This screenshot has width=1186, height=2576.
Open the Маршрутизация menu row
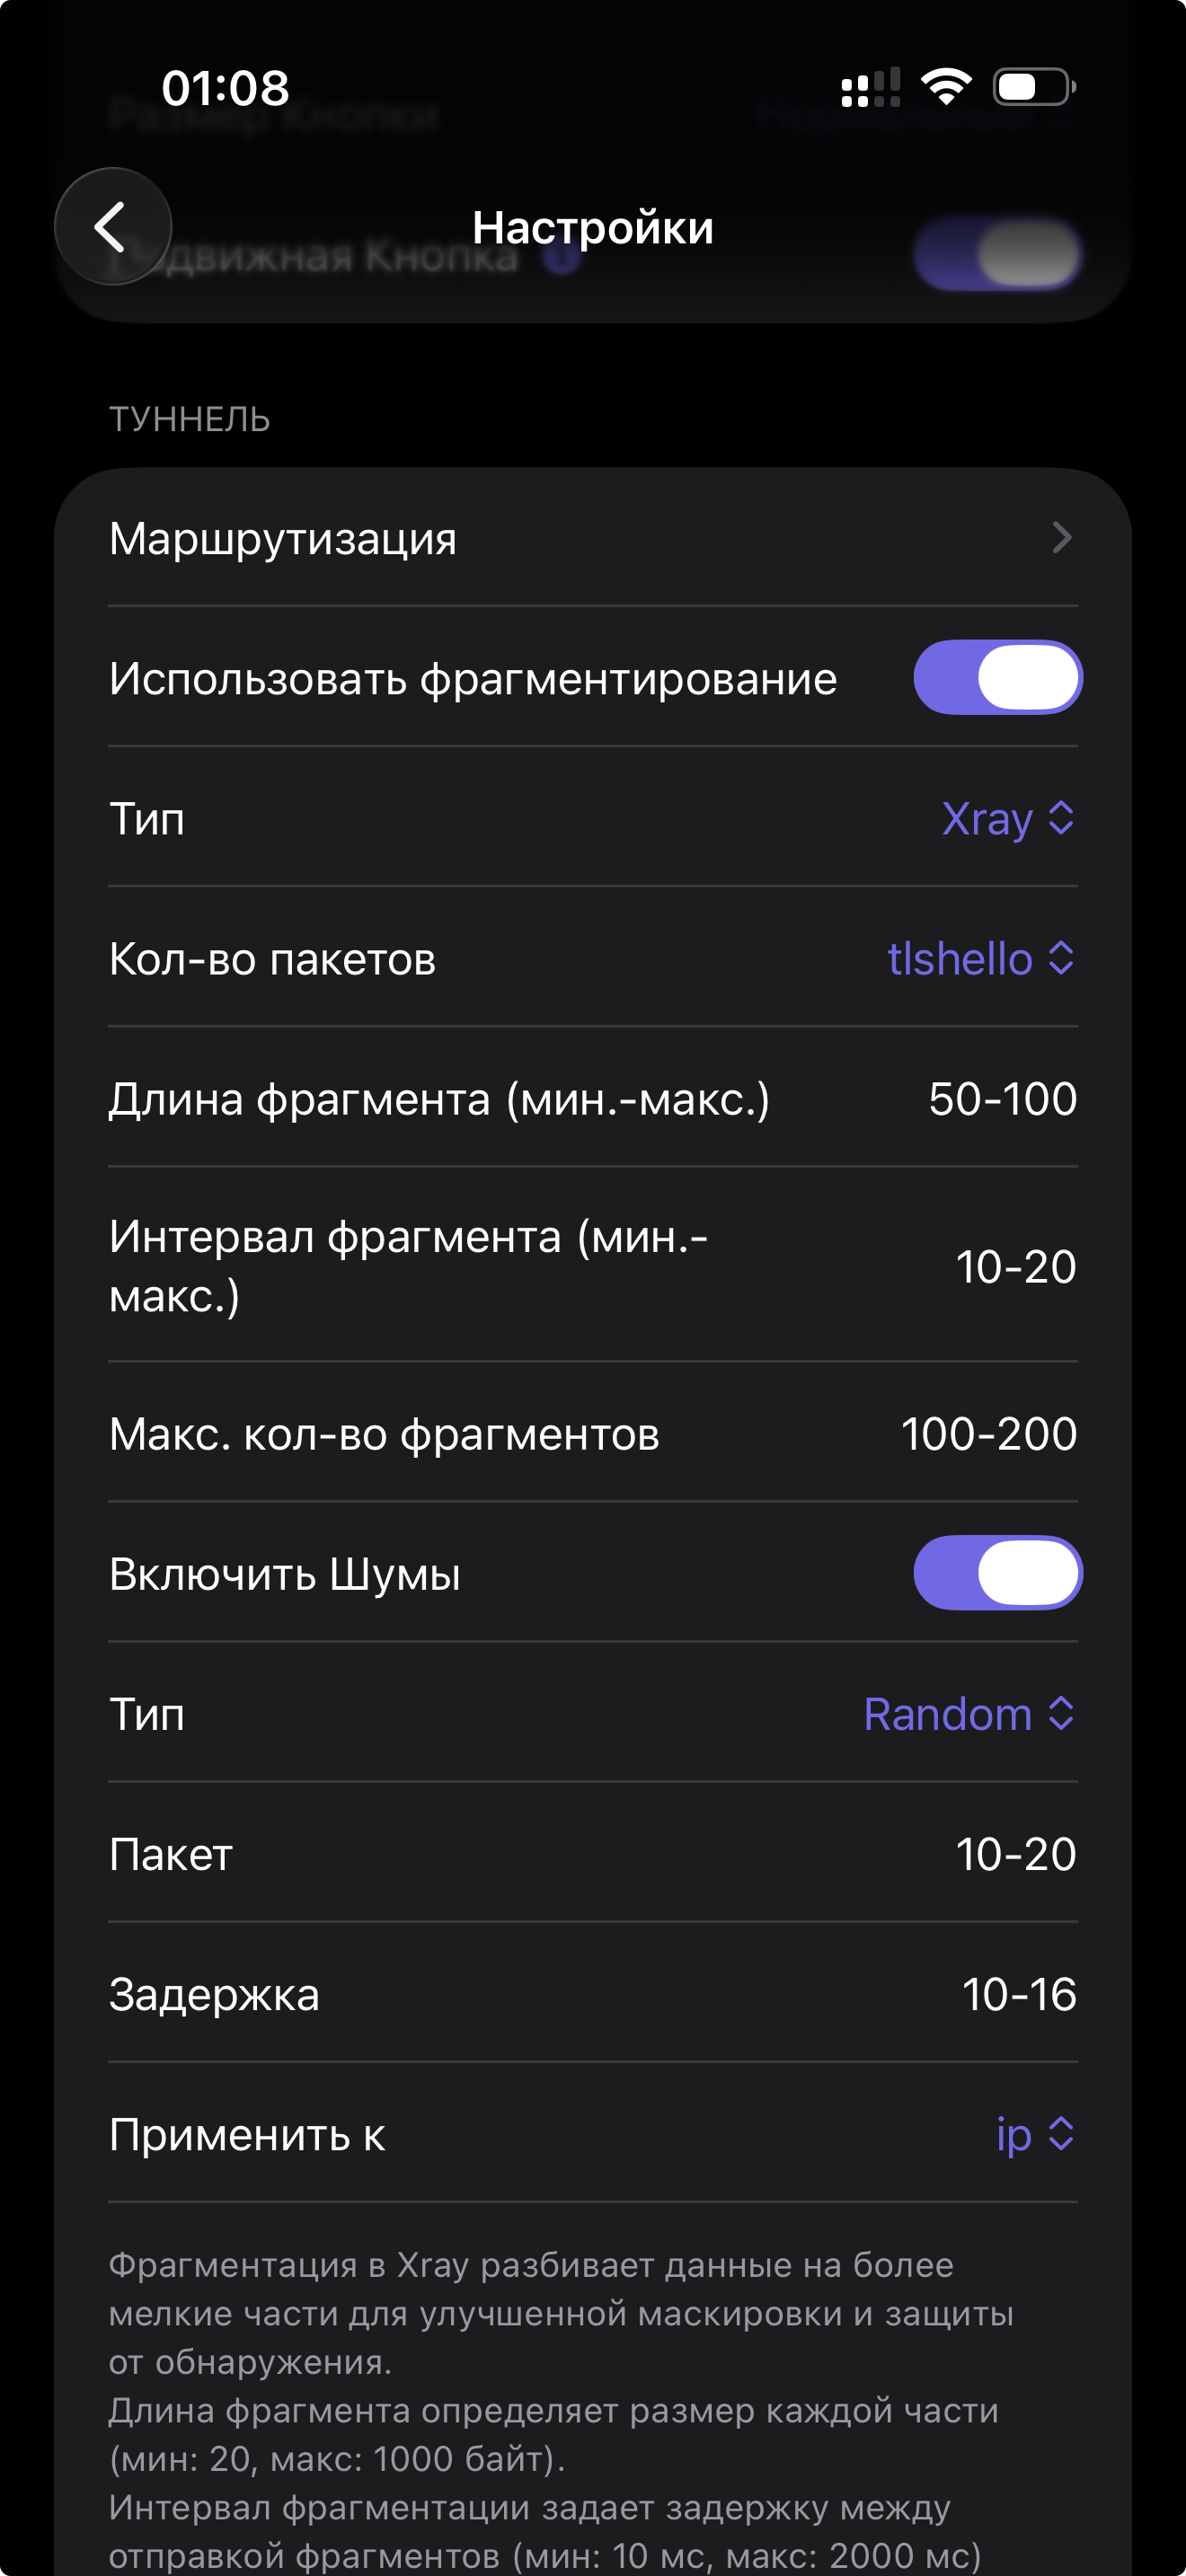click(592, 538)
